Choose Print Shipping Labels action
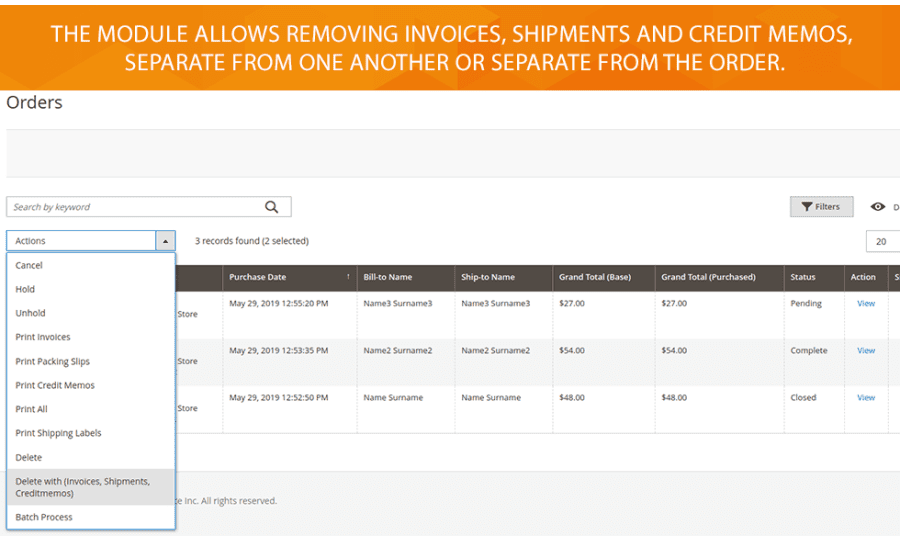Viewport: 900px width, 540px height. [x=58, y=433]
